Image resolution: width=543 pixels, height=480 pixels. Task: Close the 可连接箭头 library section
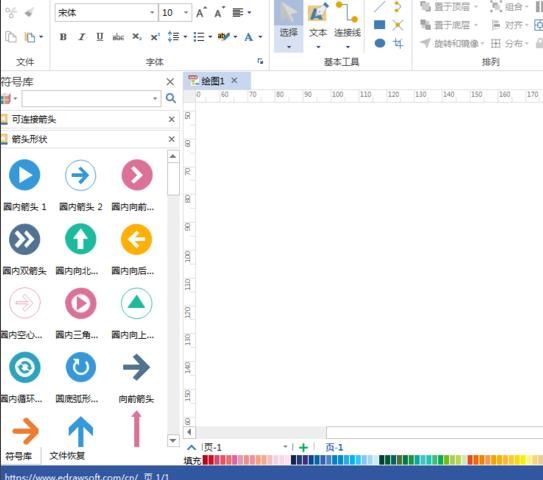click(171, 119)
